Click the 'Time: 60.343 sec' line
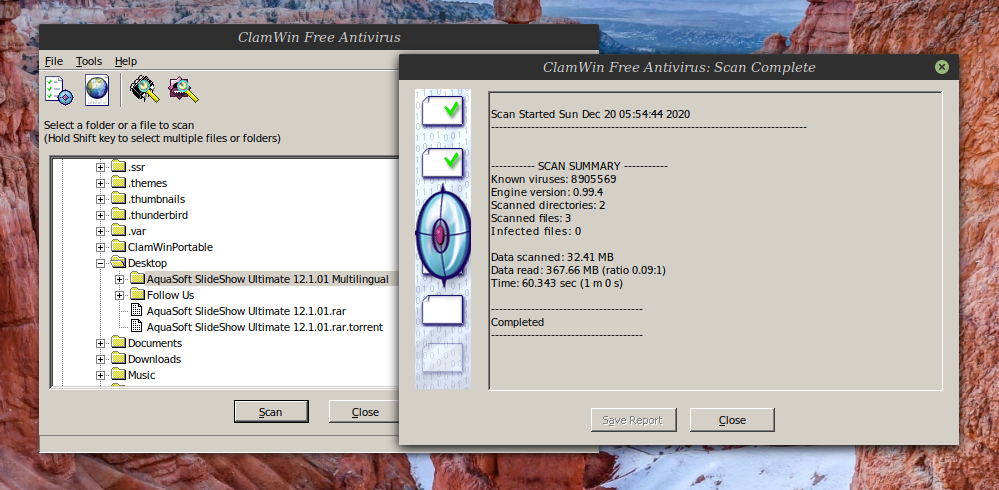The height and width of the screenshot is (490, 999). pos(557,283)
